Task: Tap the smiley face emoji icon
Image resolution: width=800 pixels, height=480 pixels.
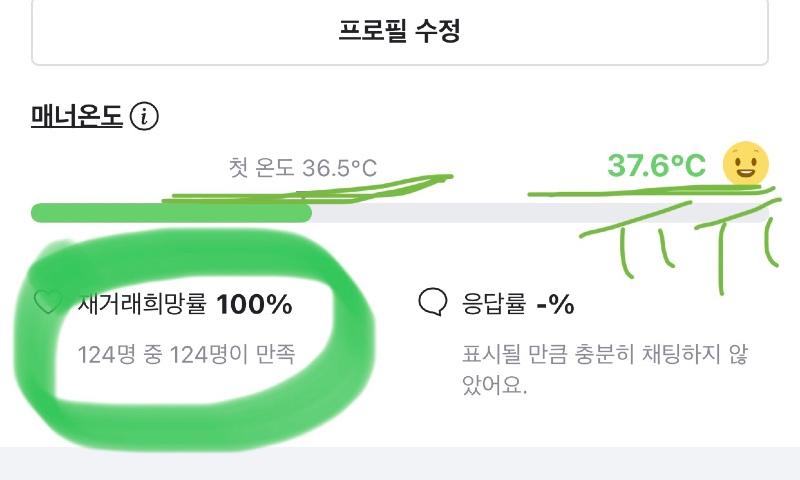Action: coord(745,164)
